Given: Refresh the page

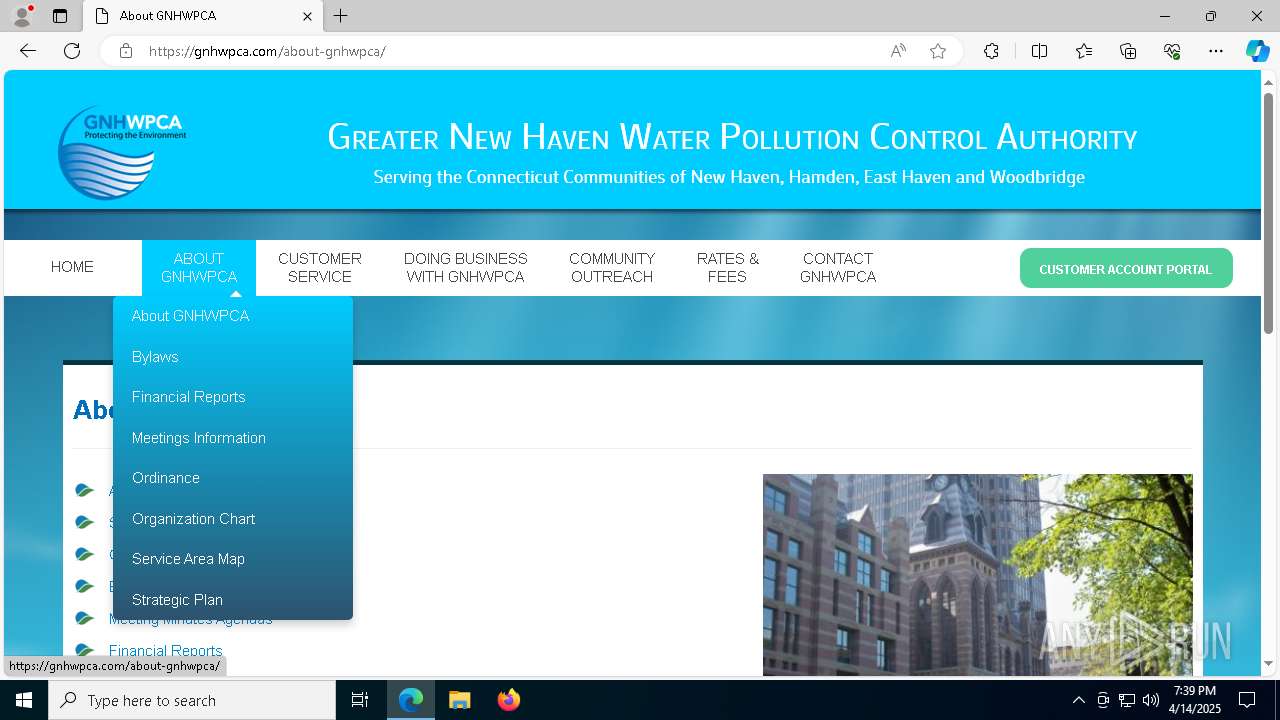Looking at the screenshot, I should 72,51.
